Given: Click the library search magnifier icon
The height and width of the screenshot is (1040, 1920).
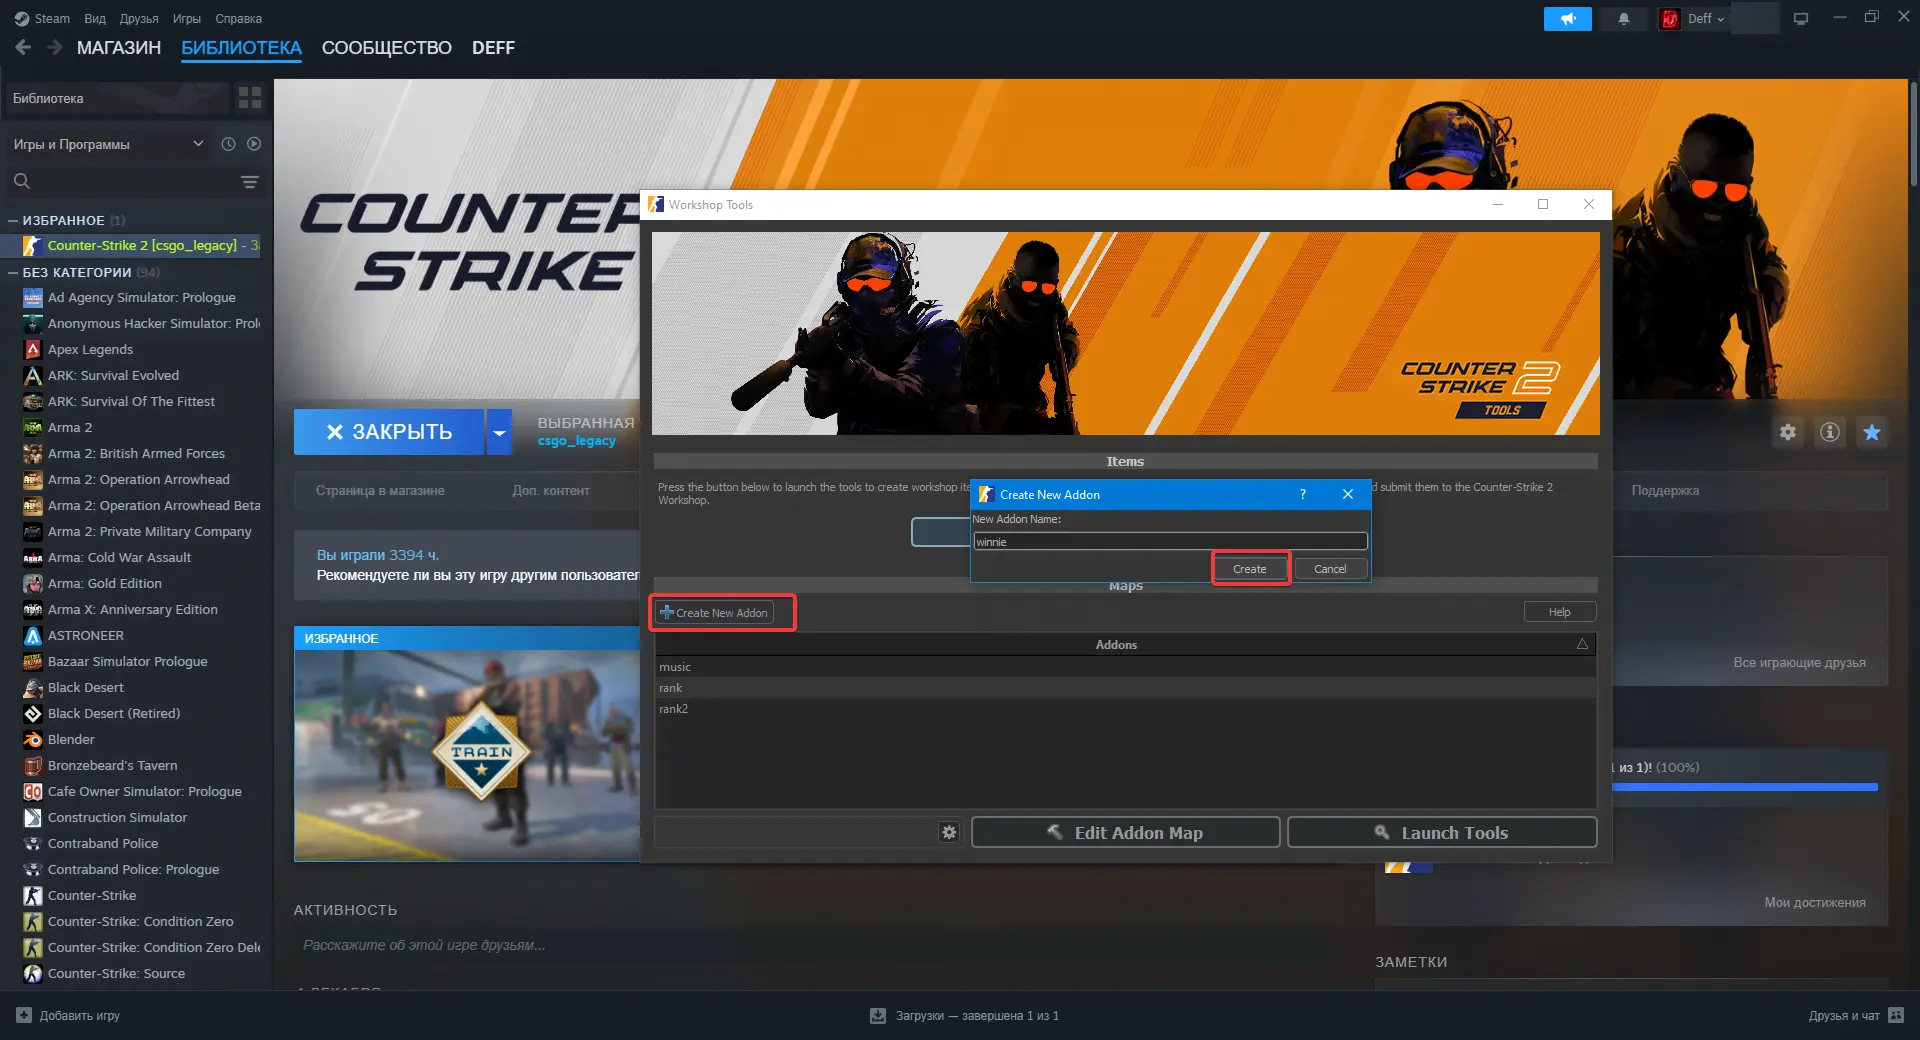Looking at the screenshot, I should pos(22,181).
